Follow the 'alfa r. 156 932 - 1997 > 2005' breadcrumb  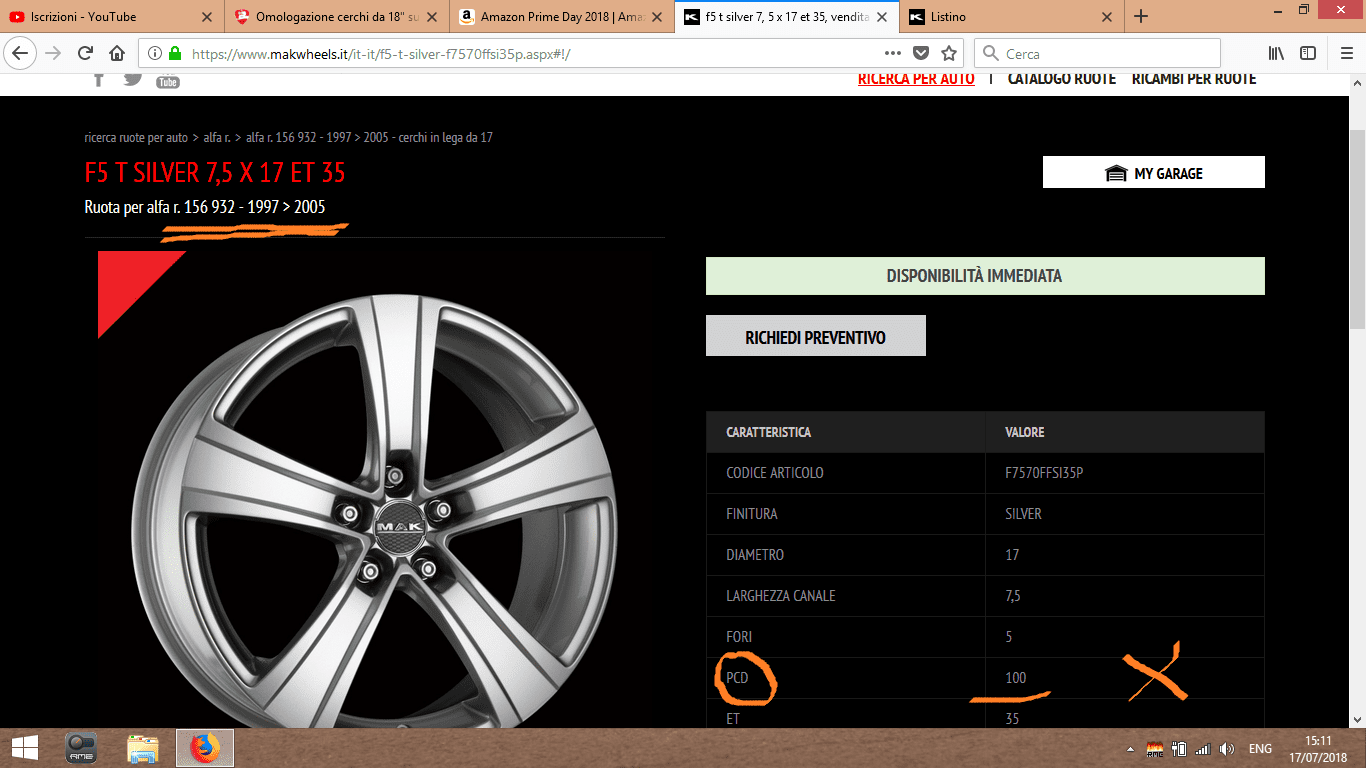click(317, 137)
